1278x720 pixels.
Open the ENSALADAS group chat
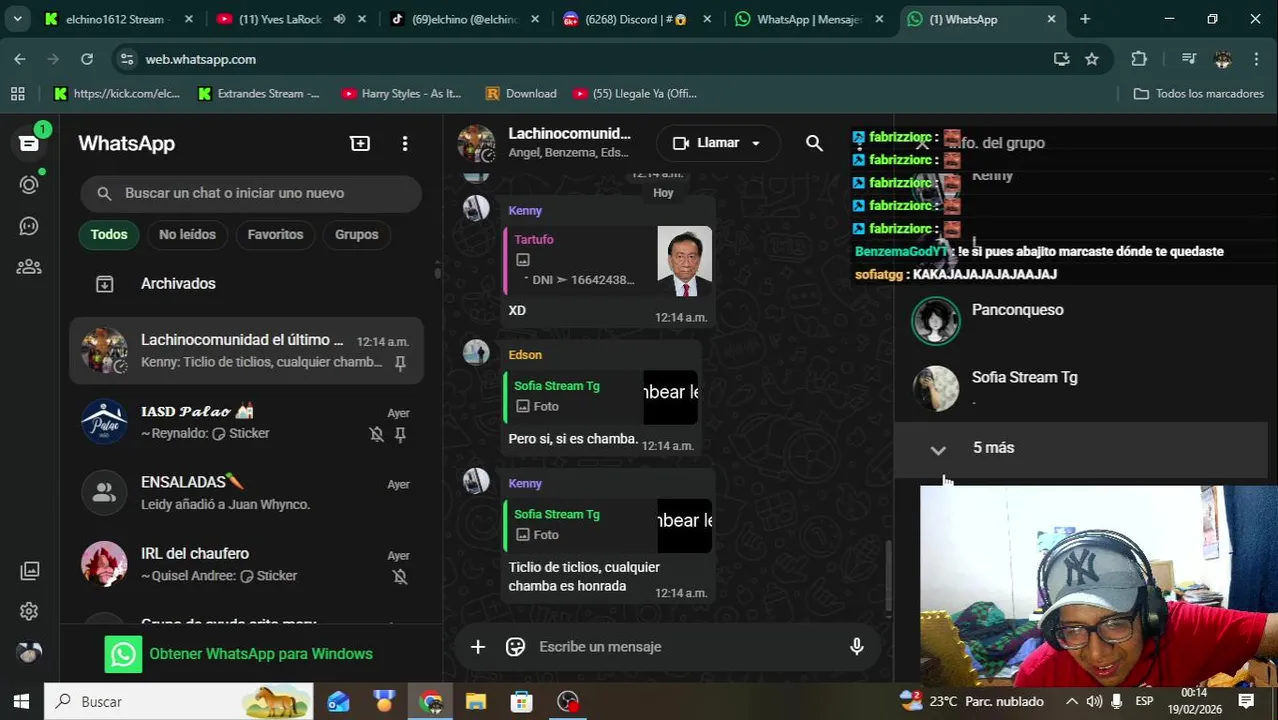246,493
